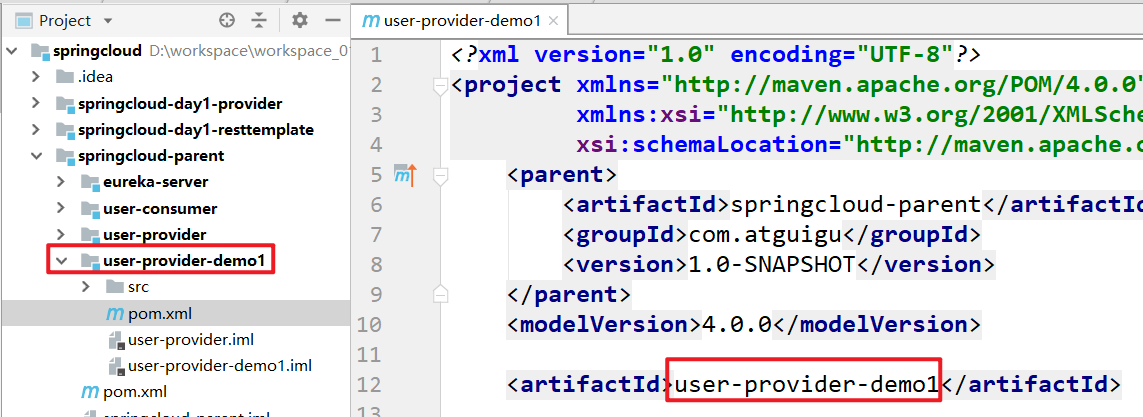Viewport: 1143px width, 417px height.
Task: Close the user-provider-demo1 editor tab
Action: click(552, 21)
